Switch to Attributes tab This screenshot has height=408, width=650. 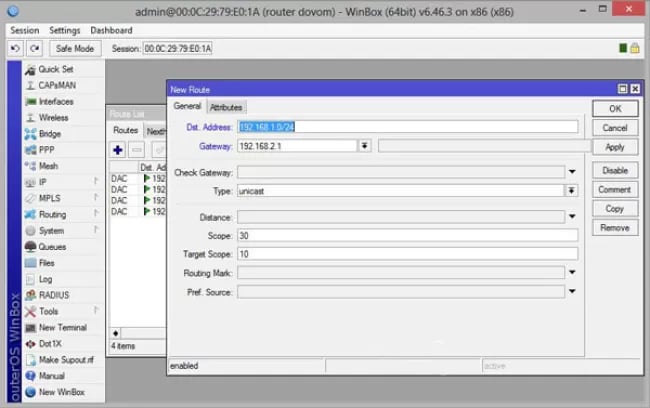pyautogui.click(x=226, y=107)
